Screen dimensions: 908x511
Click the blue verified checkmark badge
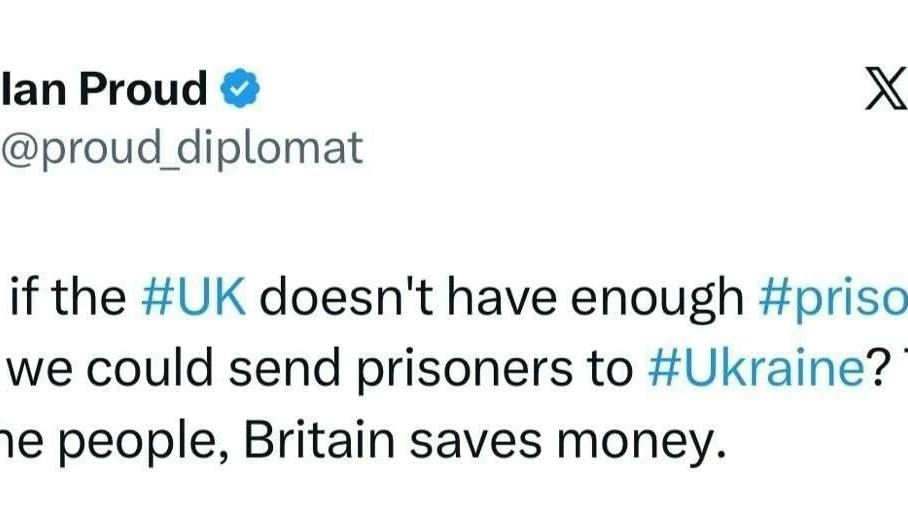coord(240,88)
